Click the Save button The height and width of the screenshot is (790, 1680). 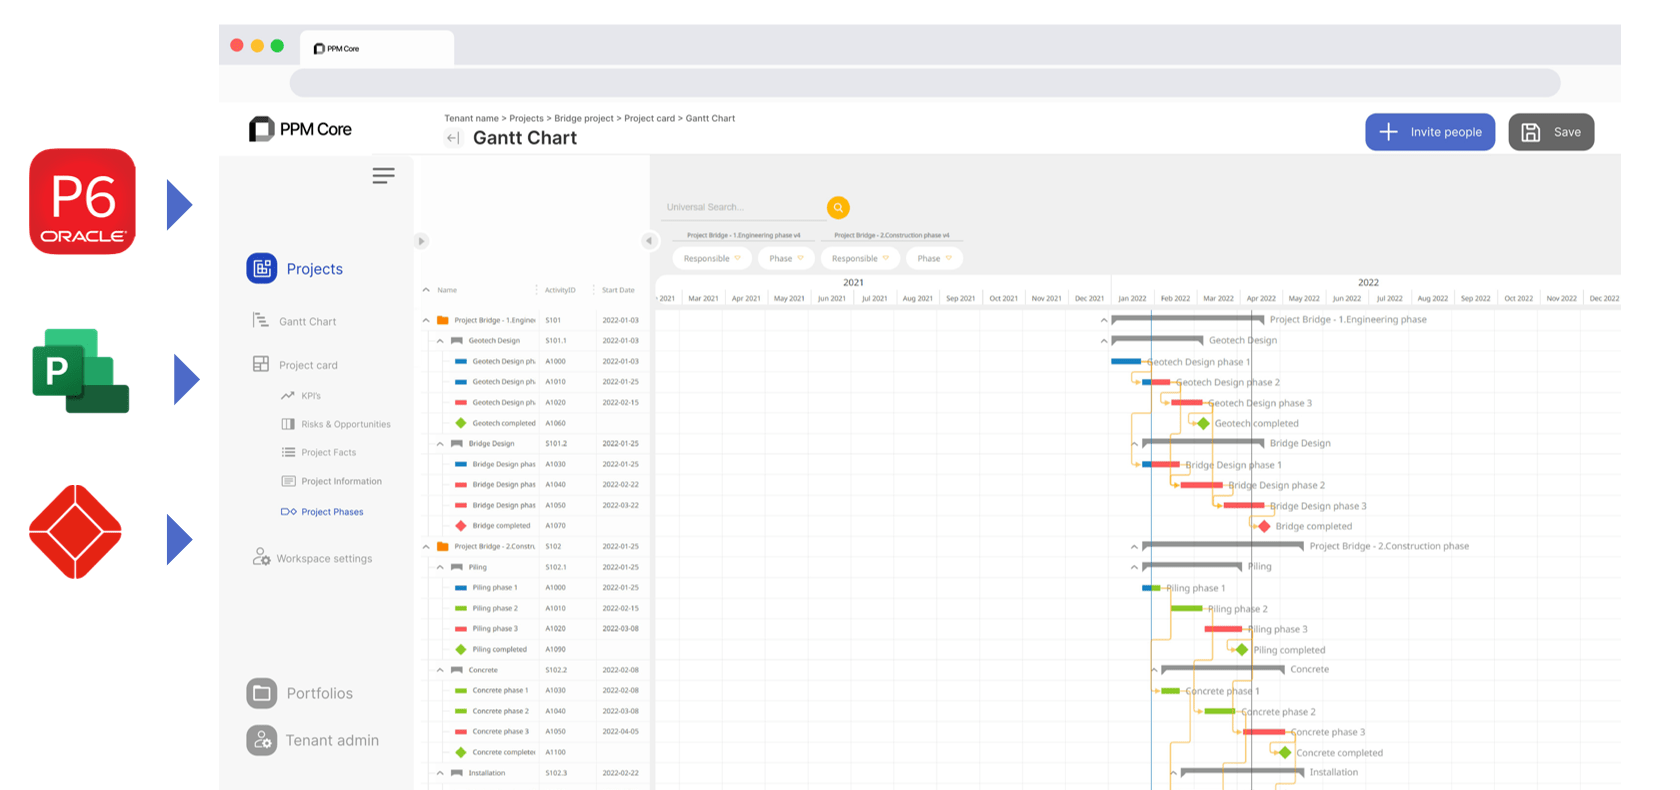pos(1551,132)
